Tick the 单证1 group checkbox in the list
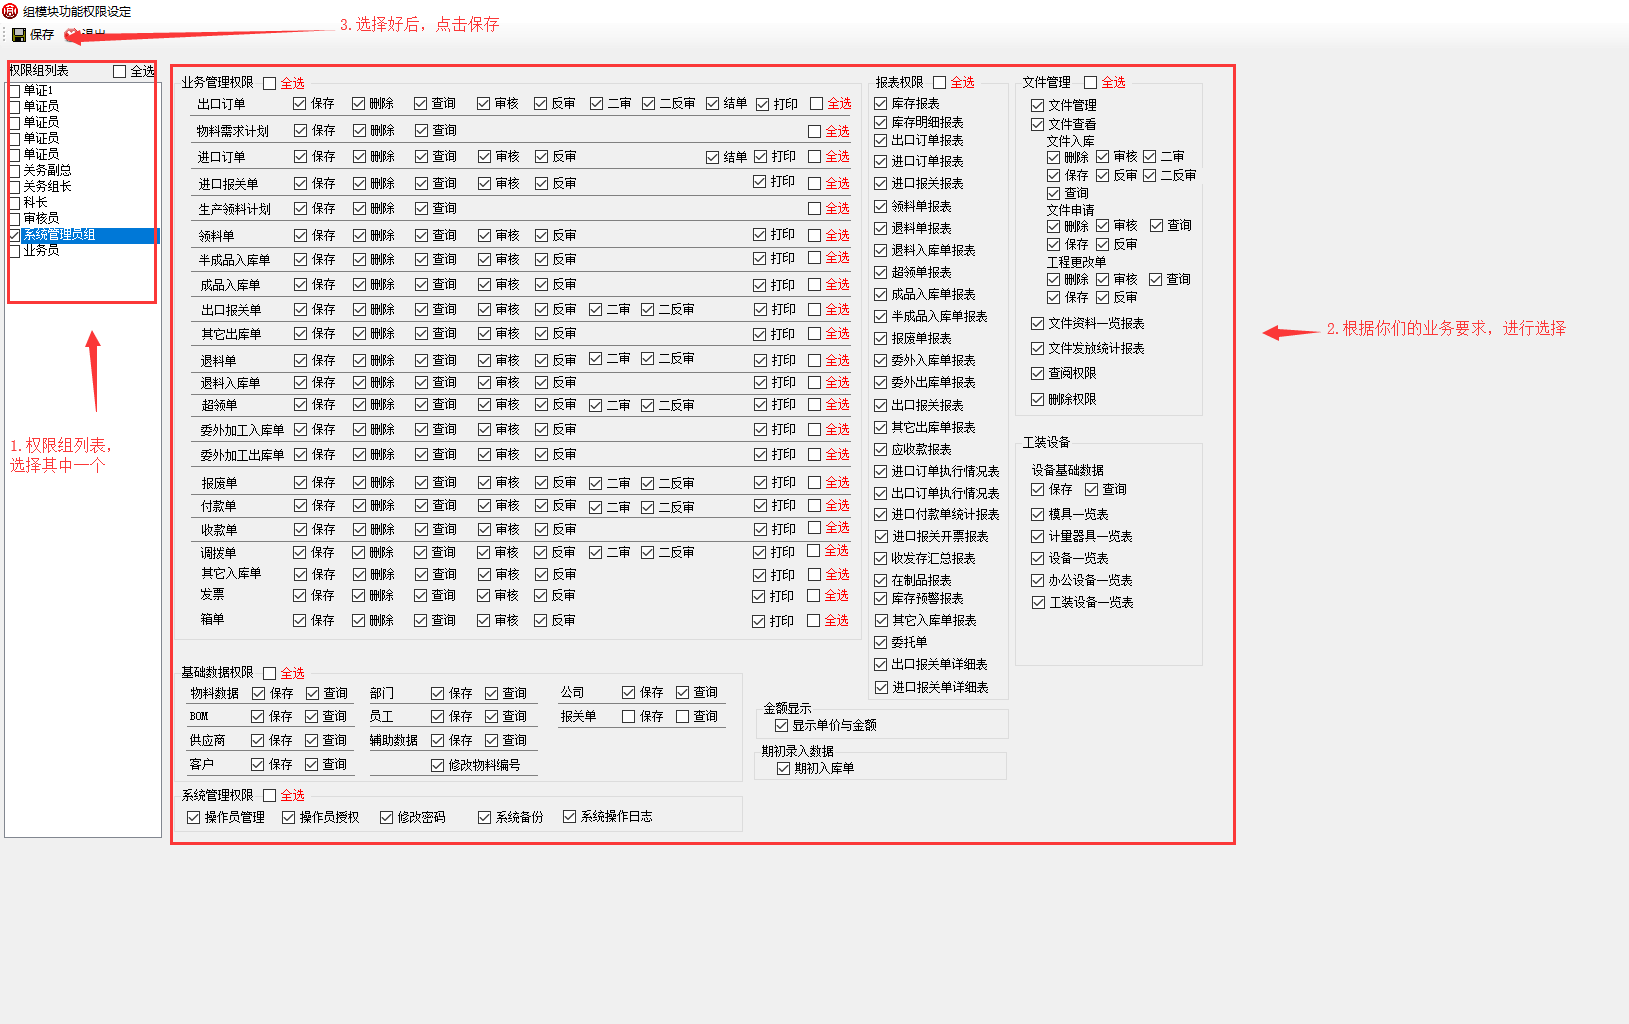This screenshot has width=1629, height=1024. tap(15, 90)
